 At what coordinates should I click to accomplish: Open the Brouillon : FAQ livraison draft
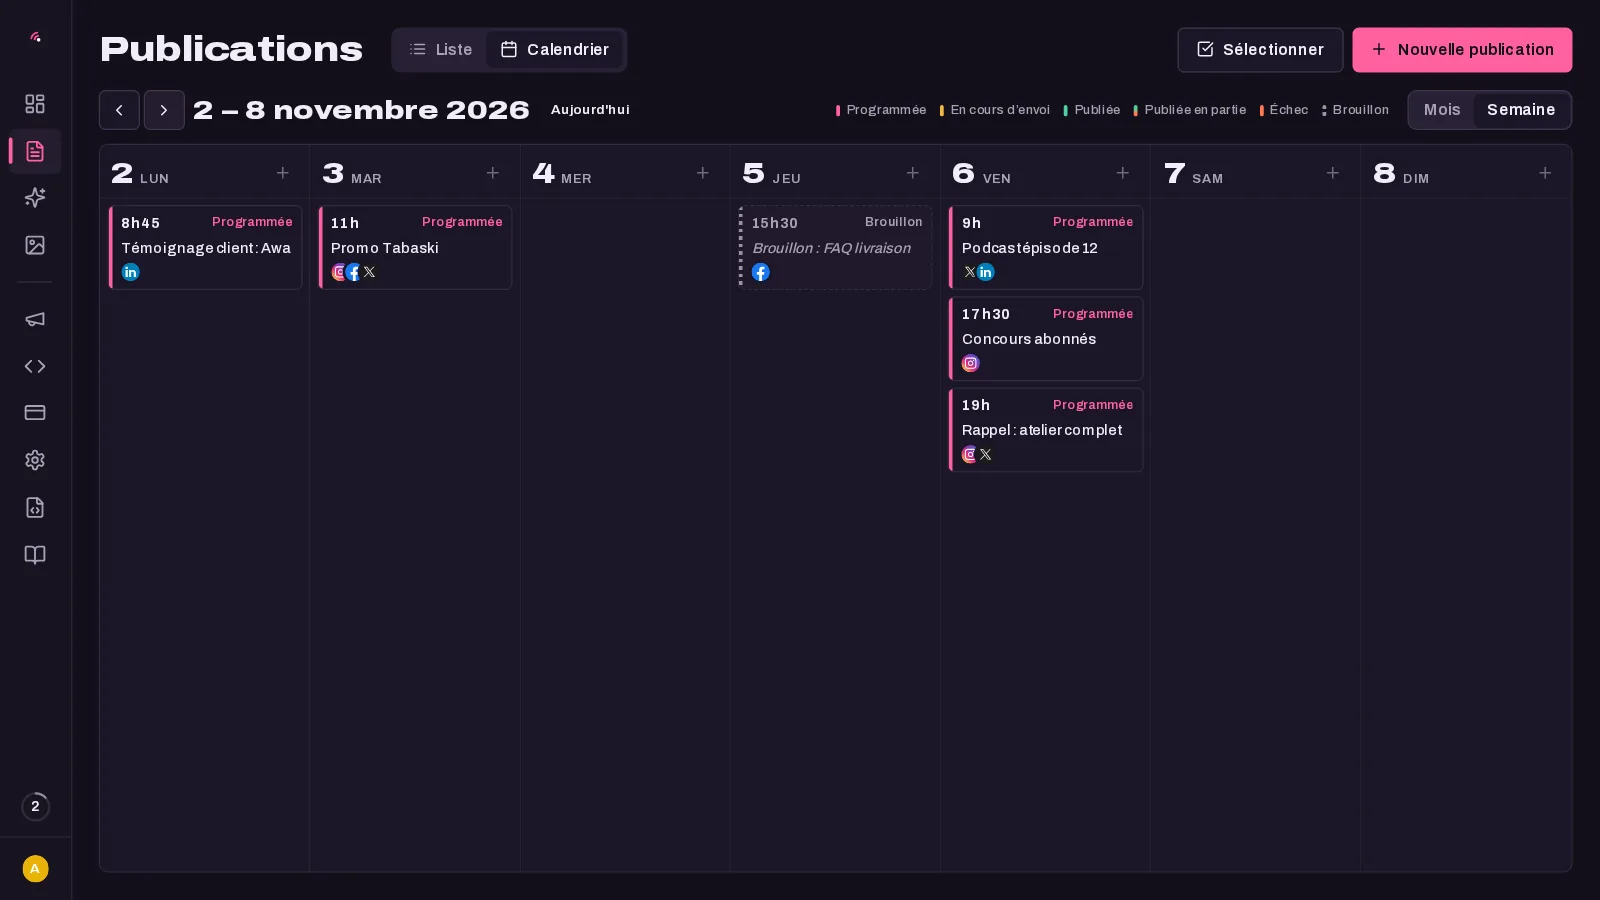836,248
